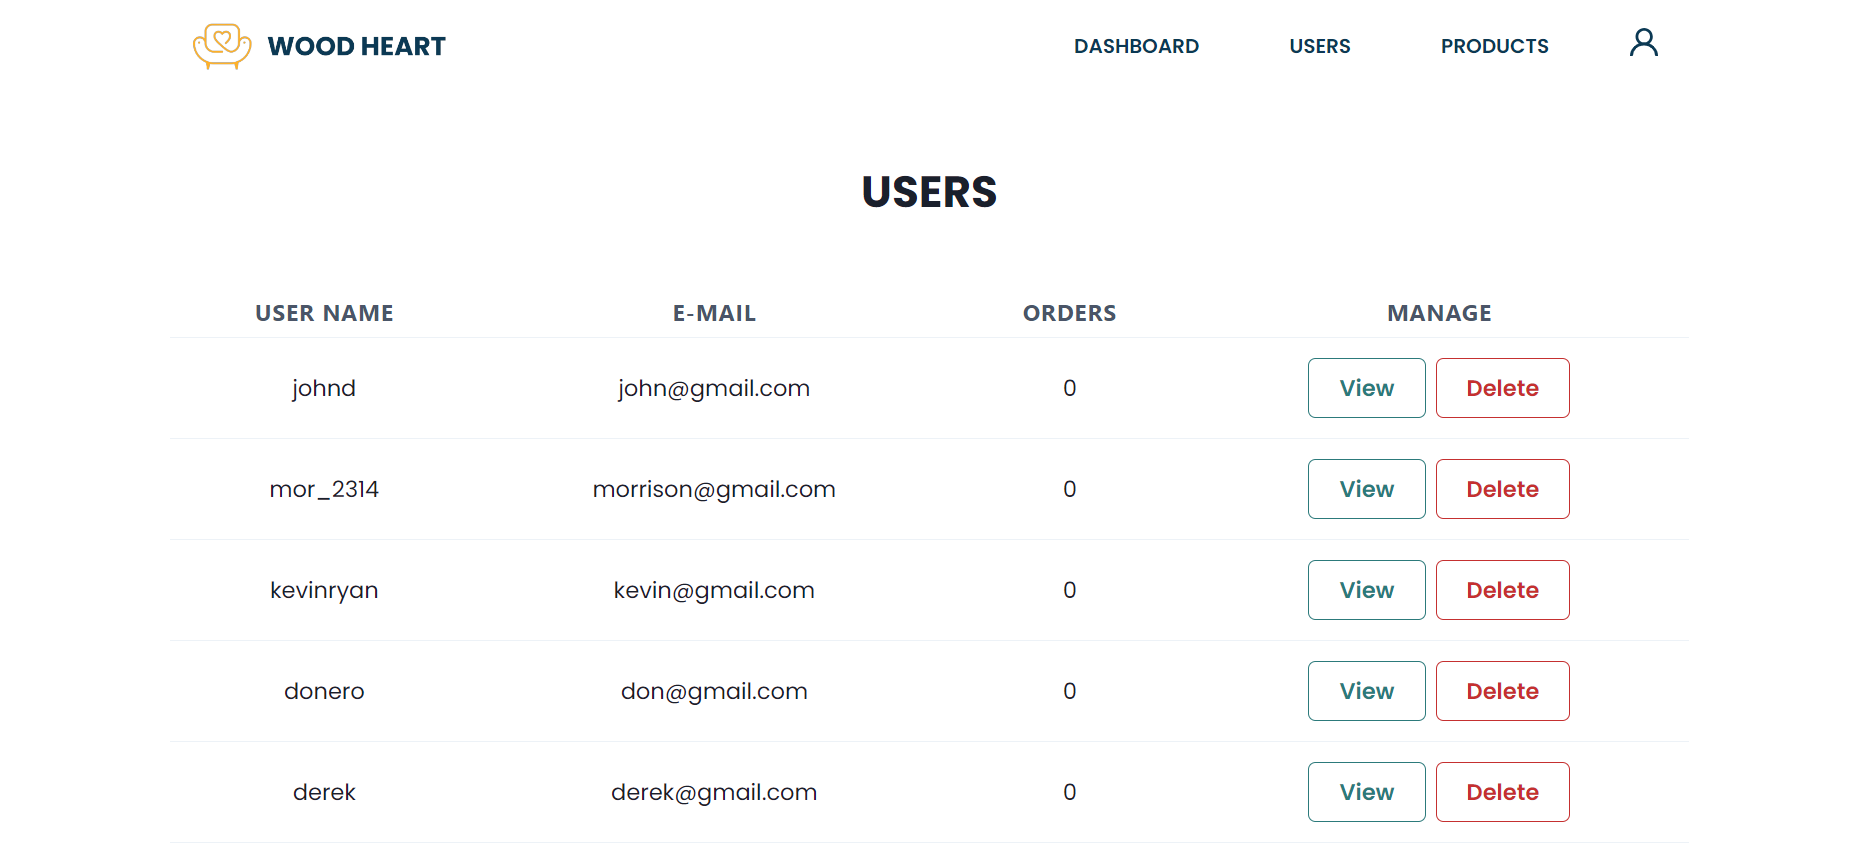This screenshot has width=1850, height=843.
Task: Delete the johnd user account
Action: (1502, 388)
